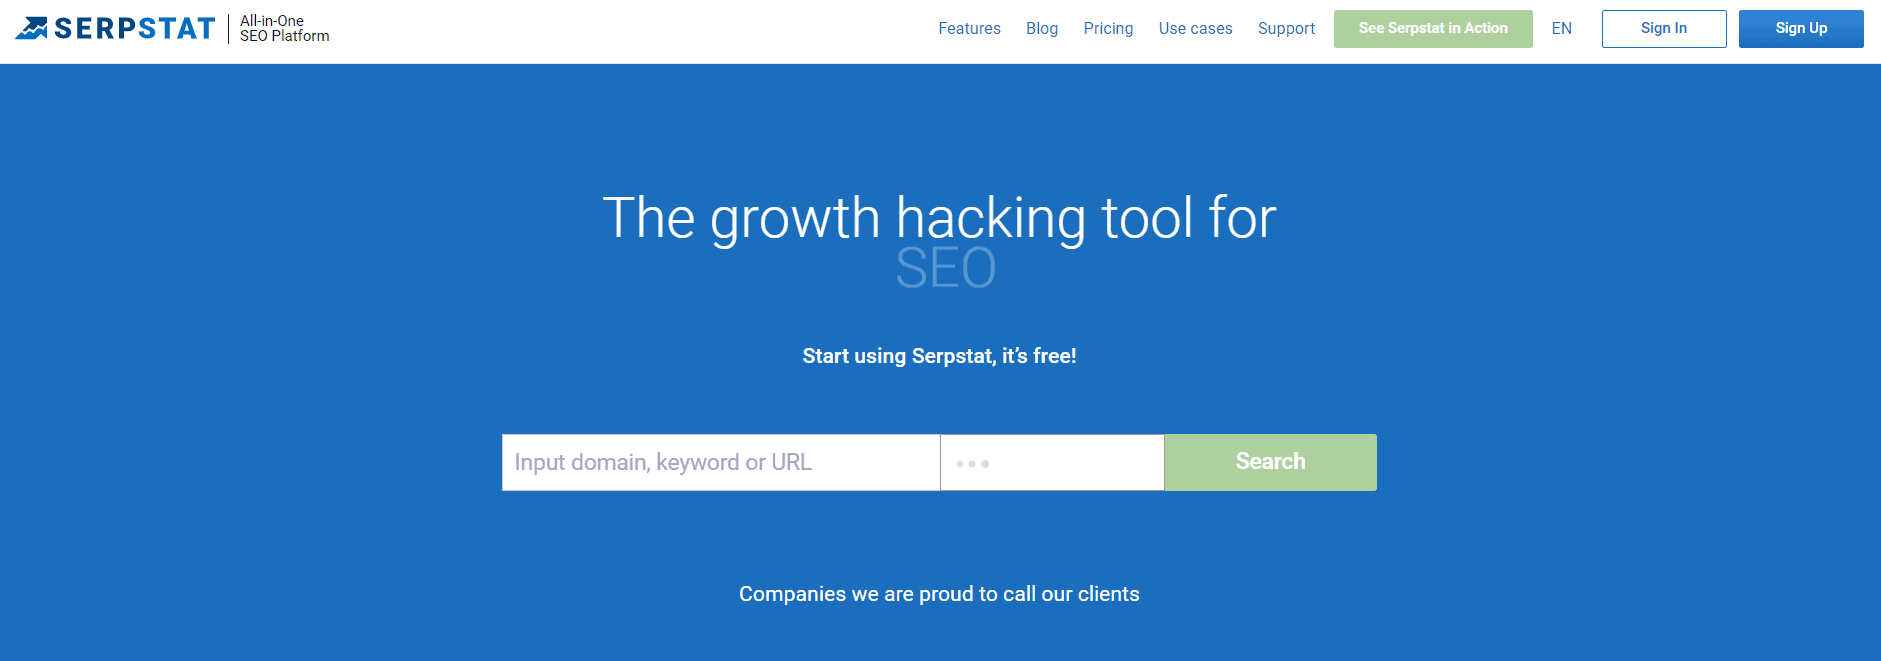Click the Start using Serpstat text
This screenshot has width=1881, height=661.
(939, 356)
